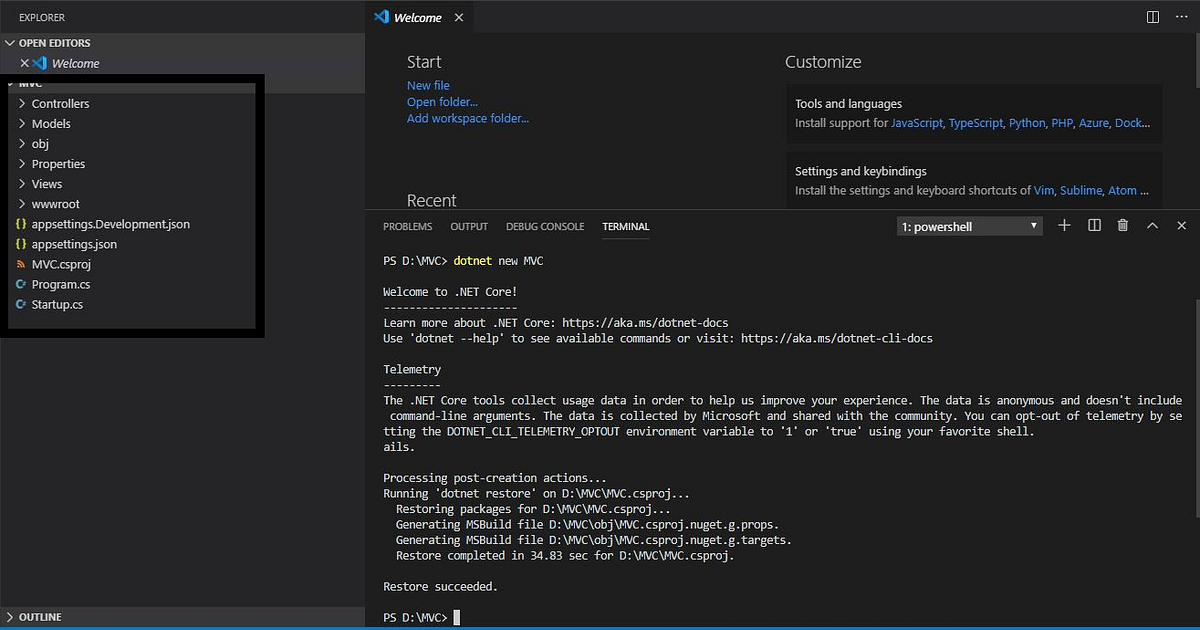
Task: Open the appsettings.Development.json file
Action: point(110,224)
